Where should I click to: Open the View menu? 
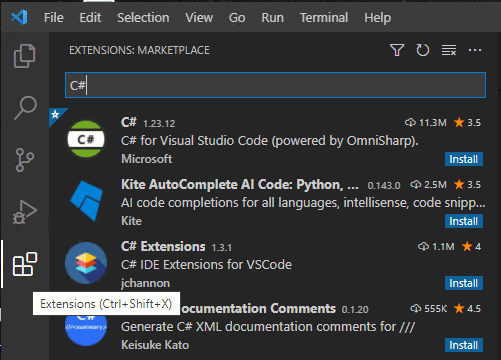coord(199,18)
